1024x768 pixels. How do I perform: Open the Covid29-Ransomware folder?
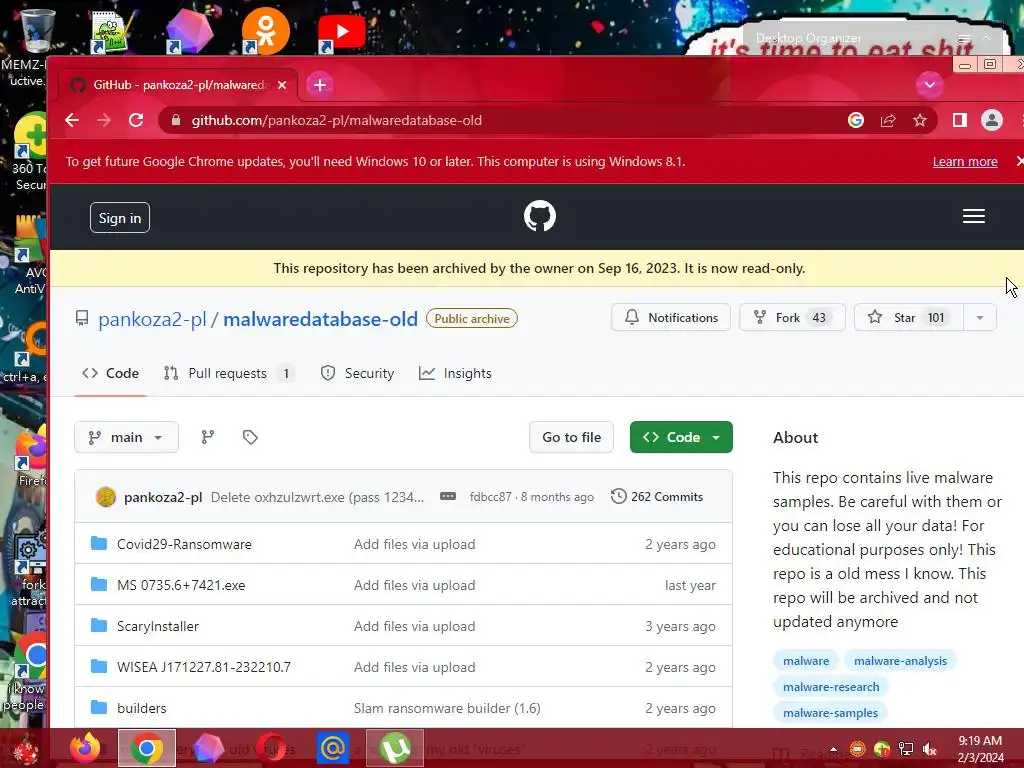click(x=184, y=545)
